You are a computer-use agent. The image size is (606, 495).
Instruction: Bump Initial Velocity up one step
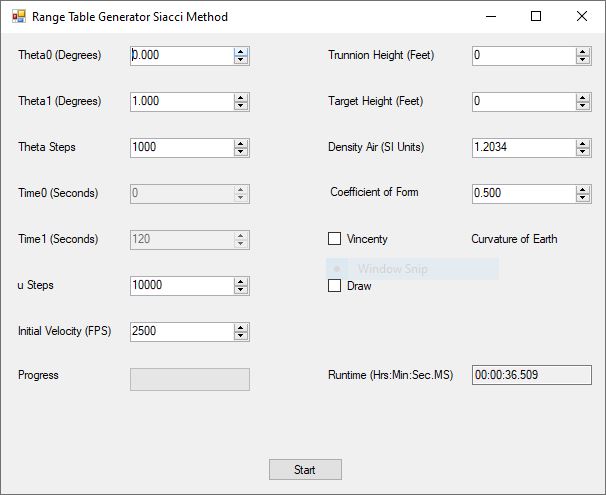[241, 328]
